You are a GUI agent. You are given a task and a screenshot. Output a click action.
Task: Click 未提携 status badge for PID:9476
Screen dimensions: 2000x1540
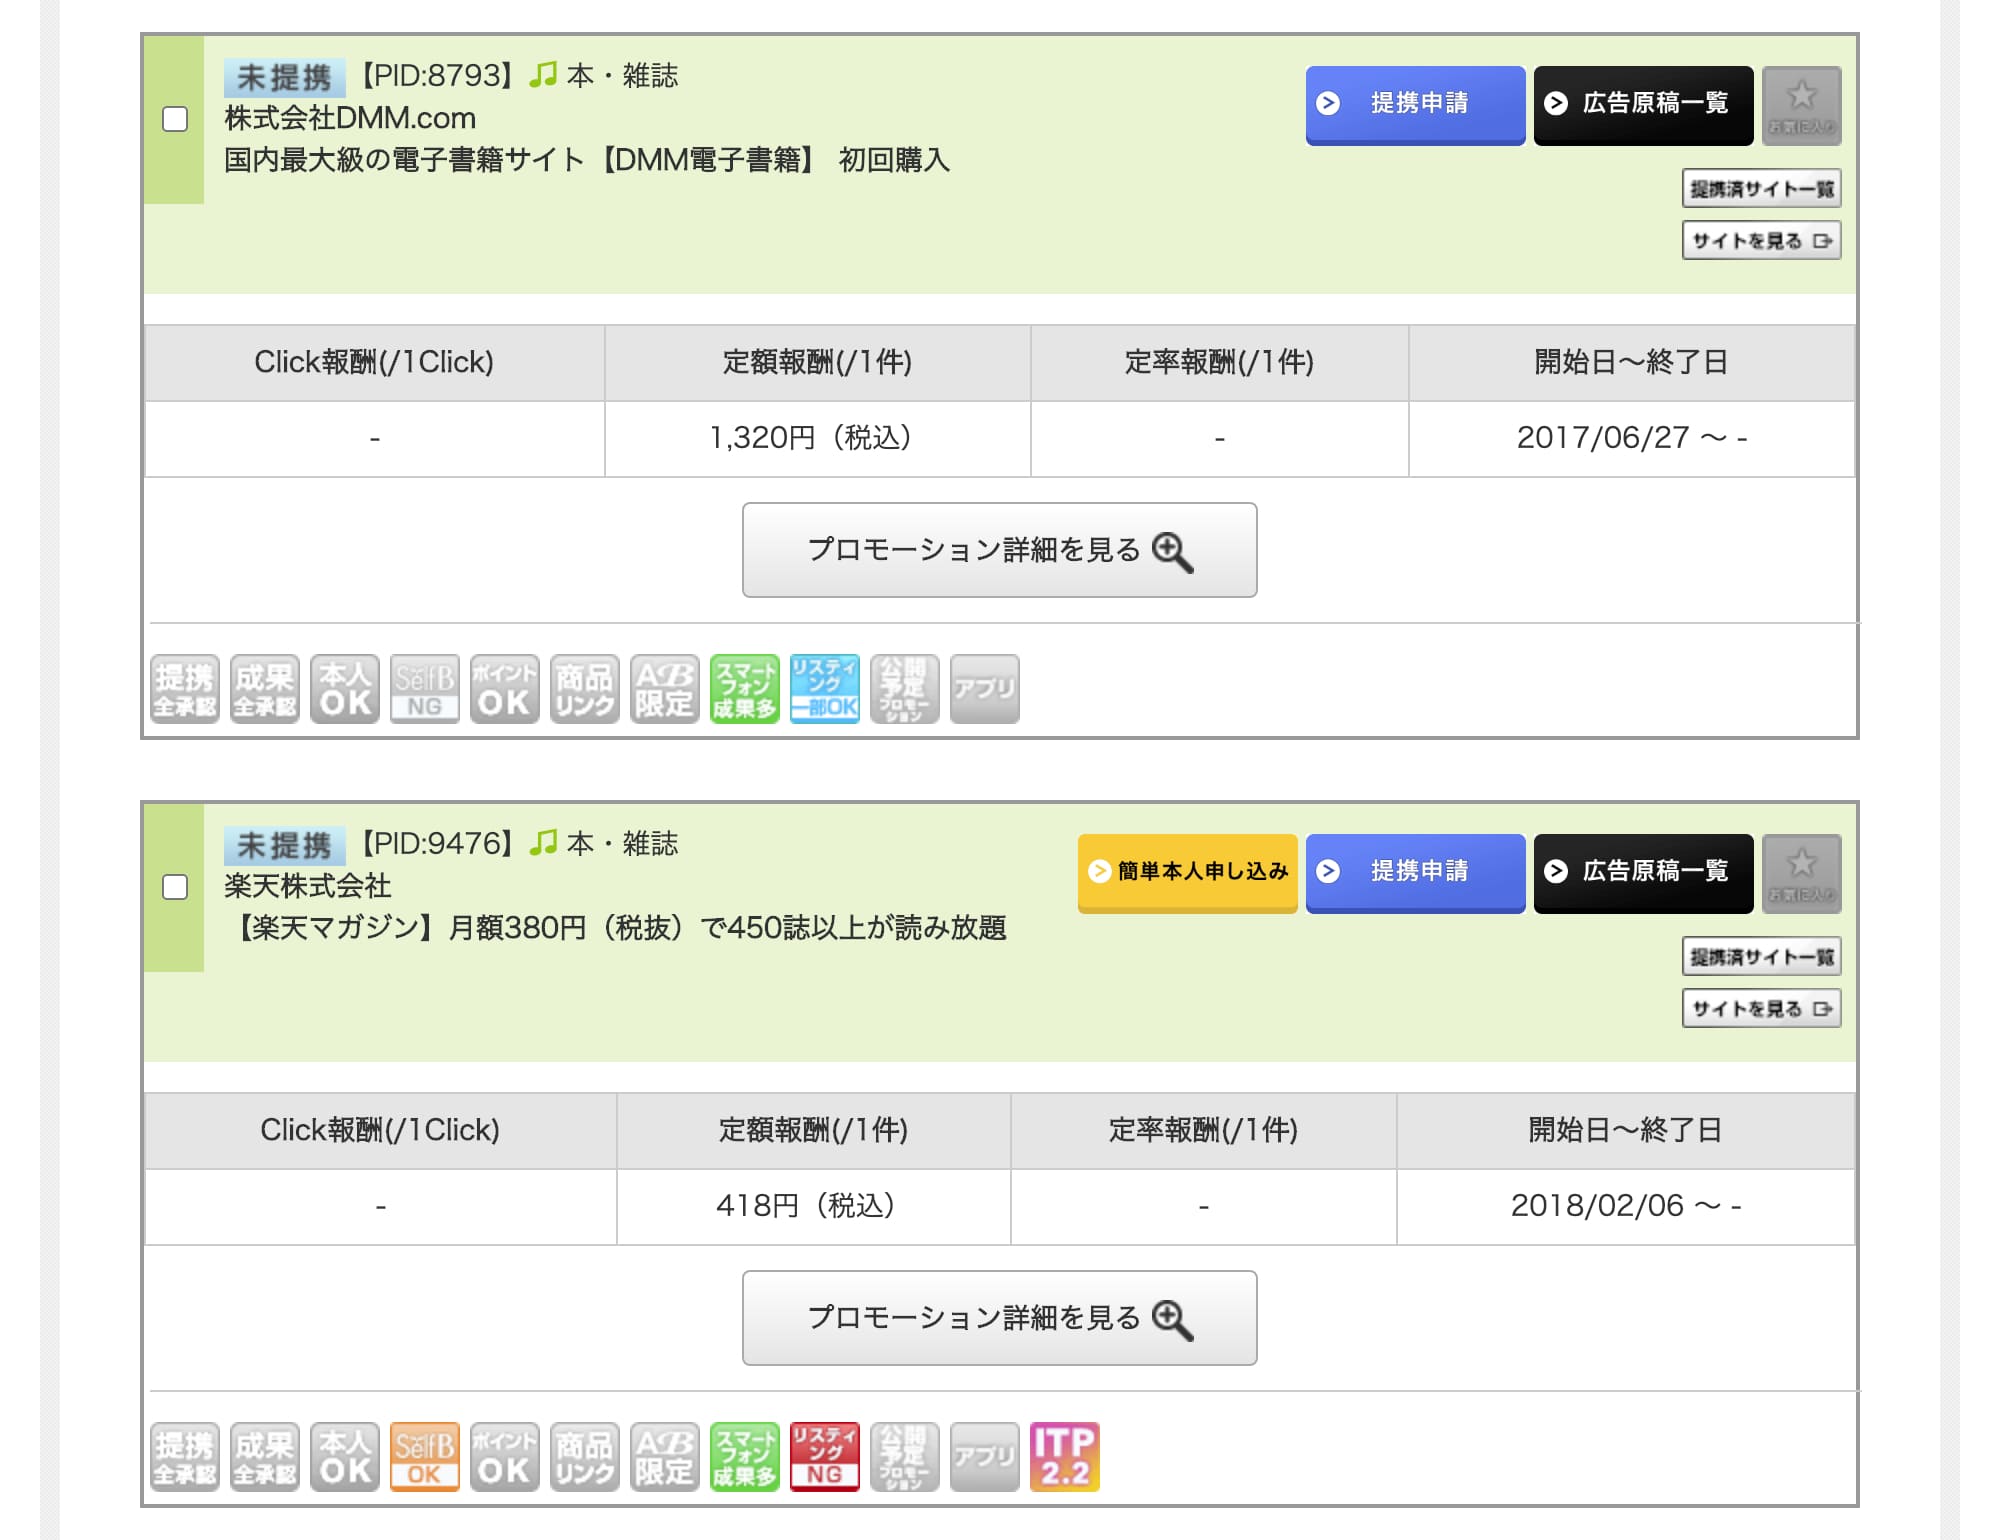coord(285,845)
